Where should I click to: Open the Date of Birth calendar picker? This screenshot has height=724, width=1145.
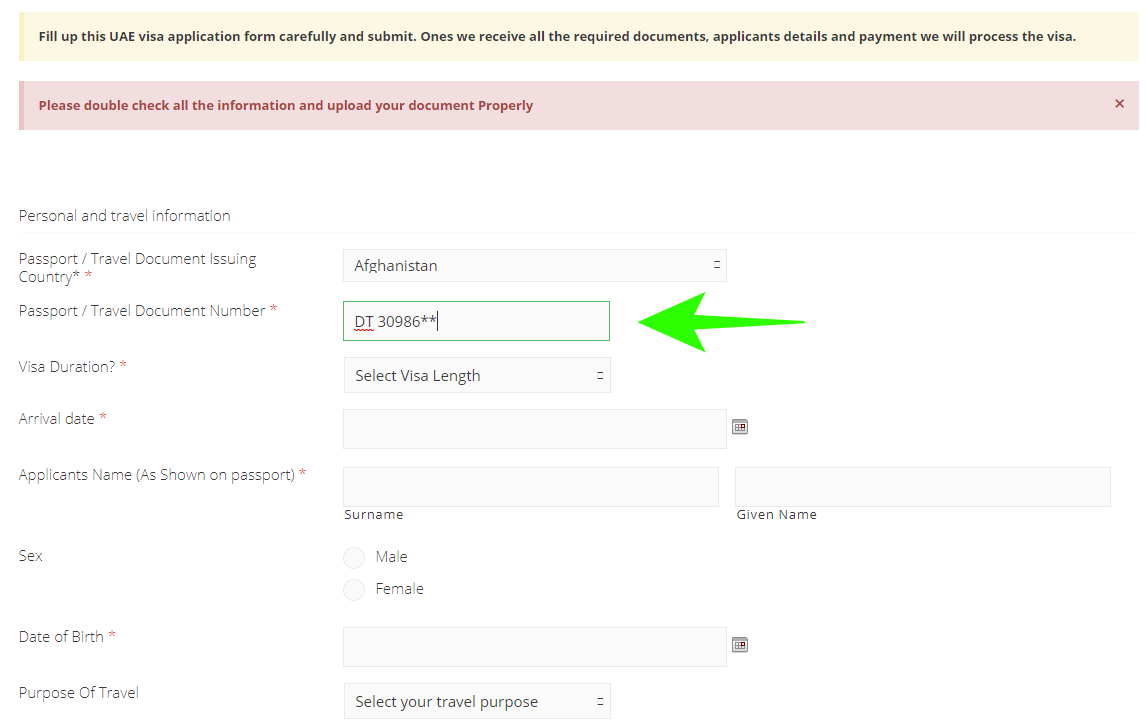coord(740,644)
